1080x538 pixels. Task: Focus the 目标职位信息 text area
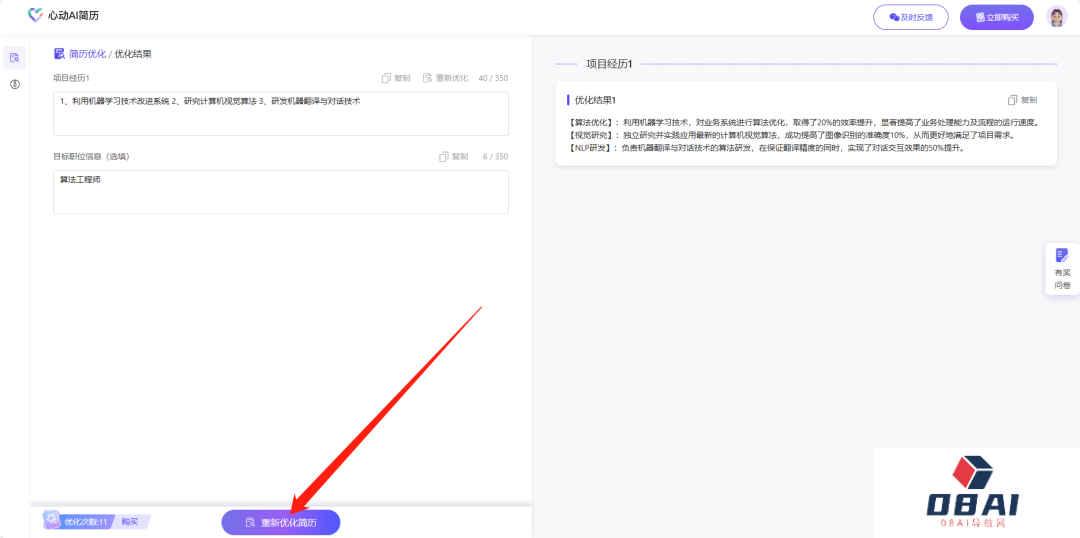click(x=281, y=192)
